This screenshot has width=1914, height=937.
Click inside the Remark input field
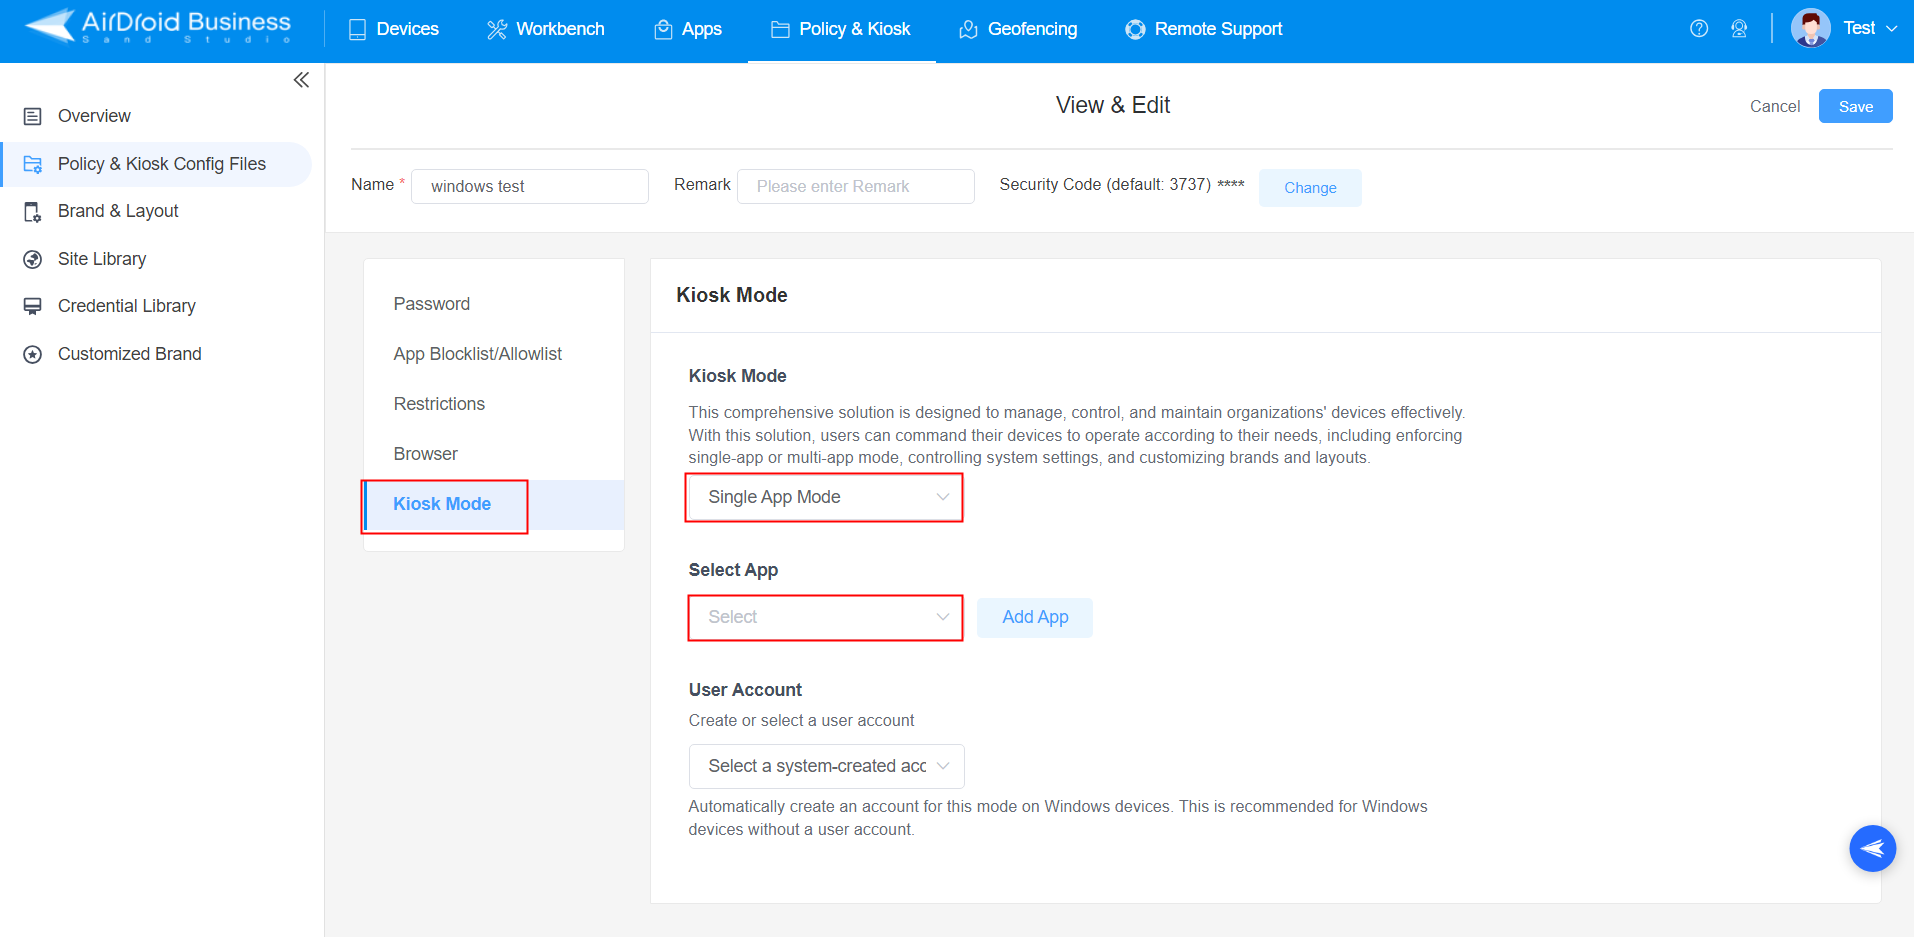coord(855,186)
